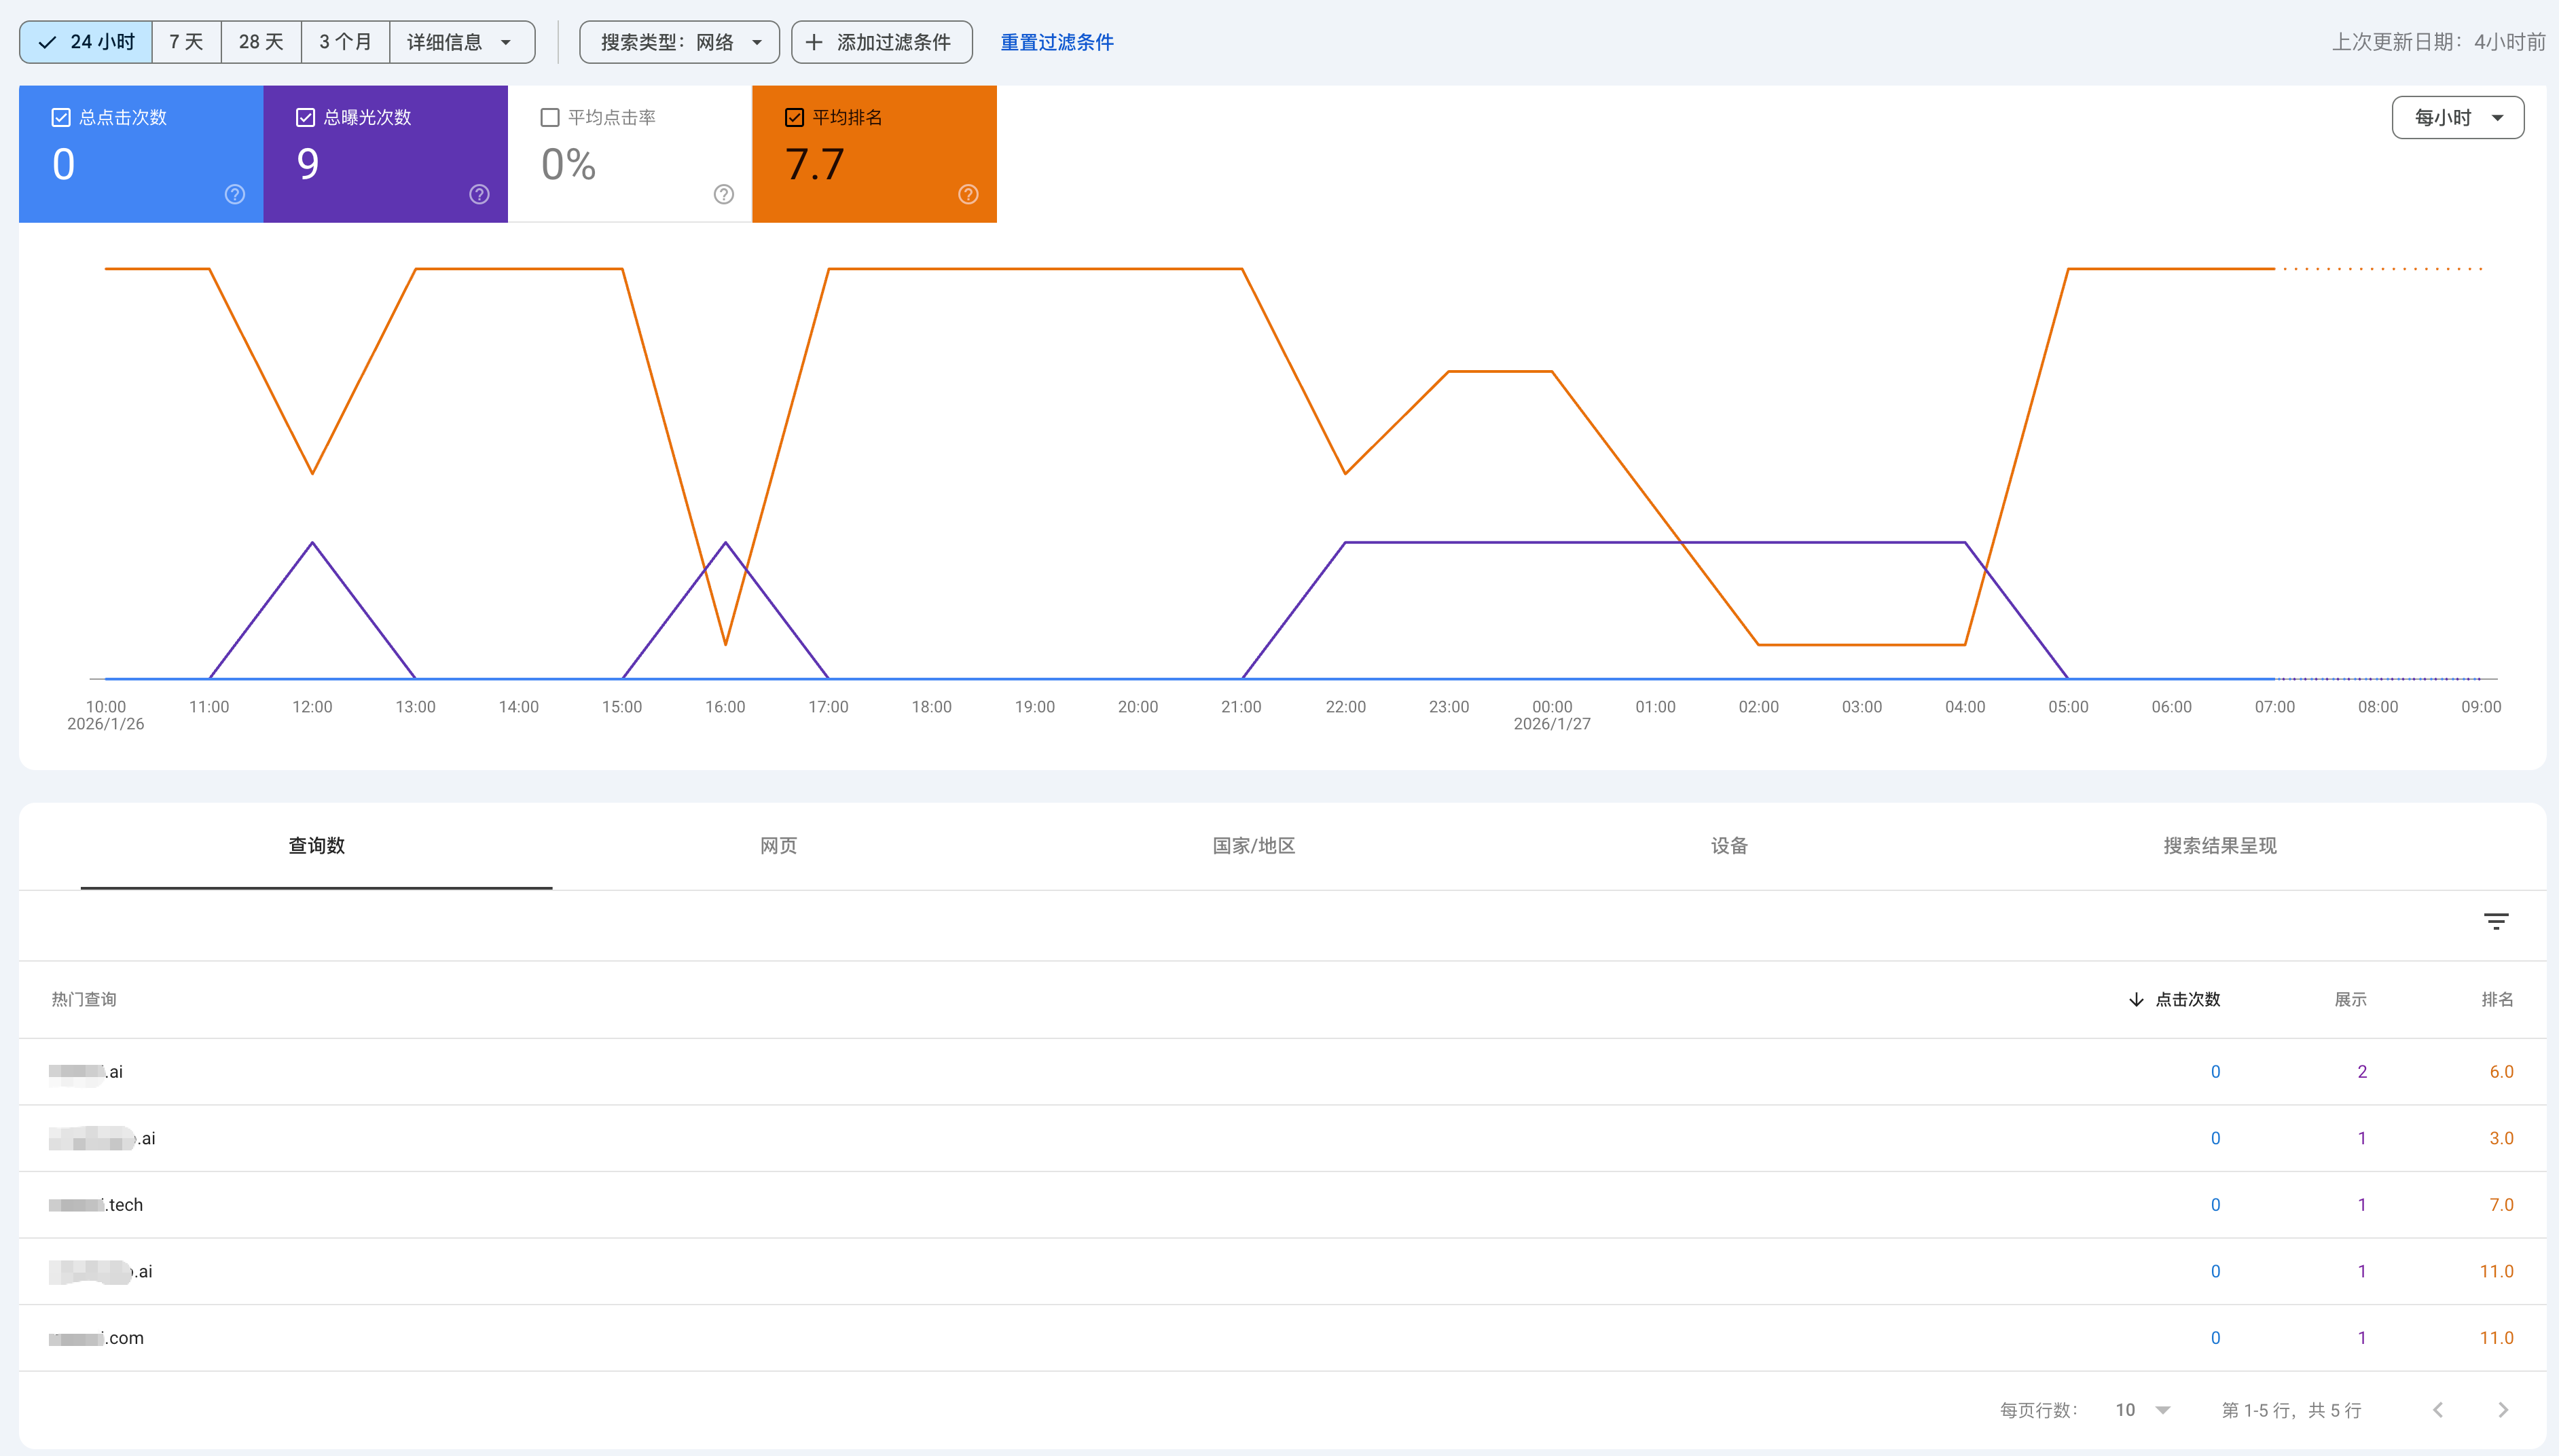The image size is (2559, 1456).
Task: Open the table filter rows icon
Action: (2495, 921)
